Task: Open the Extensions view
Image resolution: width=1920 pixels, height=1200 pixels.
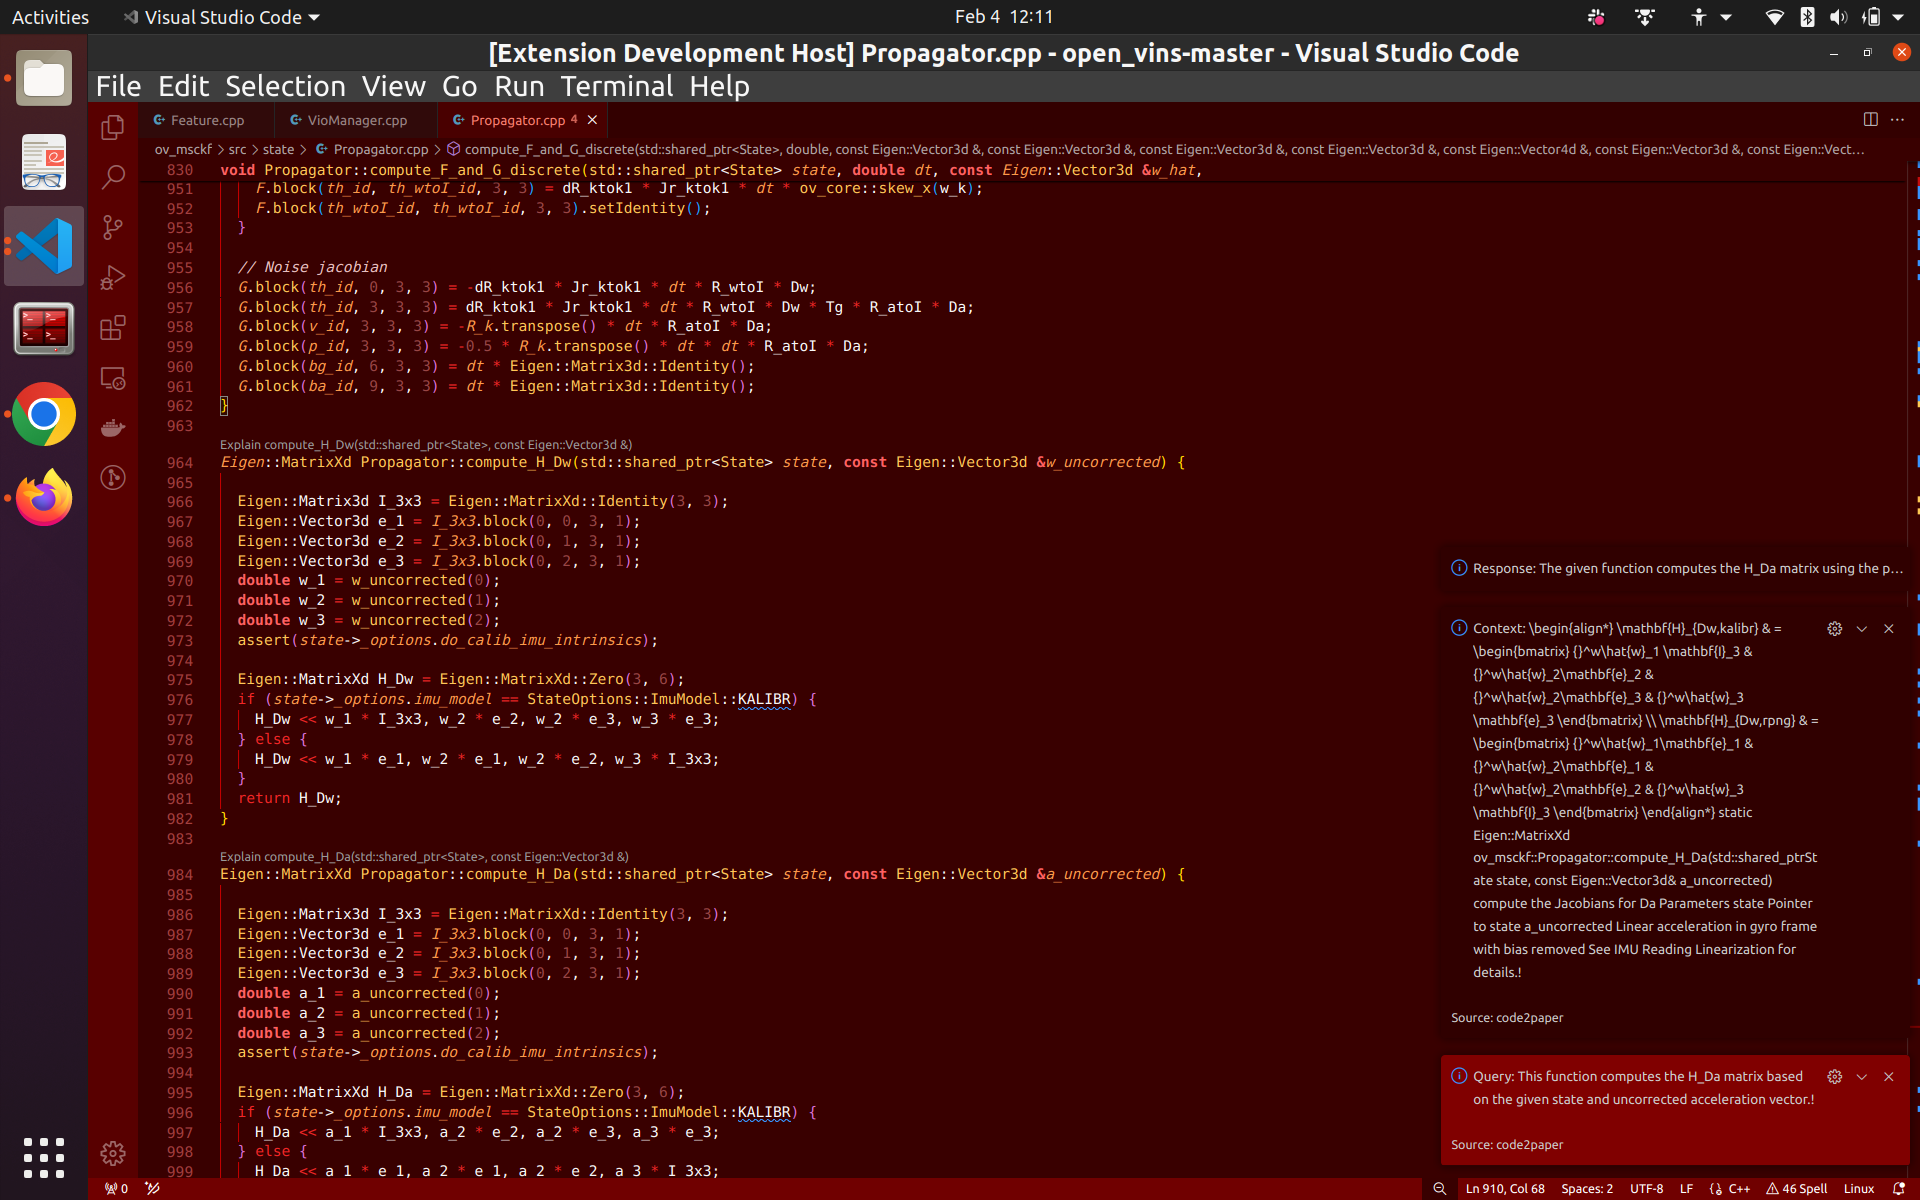Action: (113, 328)
